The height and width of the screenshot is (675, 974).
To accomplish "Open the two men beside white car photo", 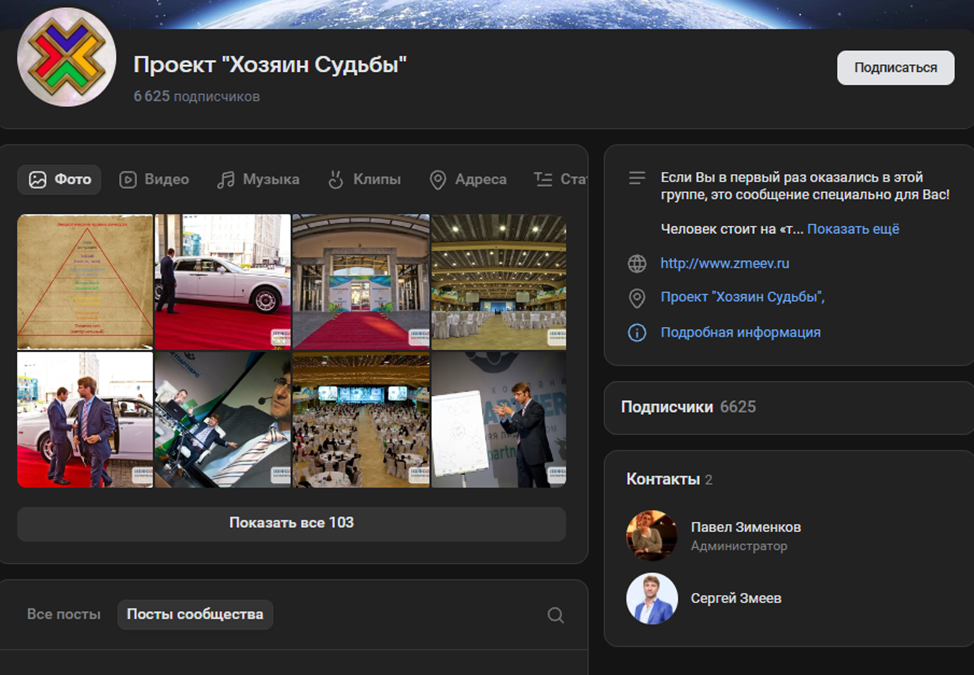I will click(x=85, y=420).
